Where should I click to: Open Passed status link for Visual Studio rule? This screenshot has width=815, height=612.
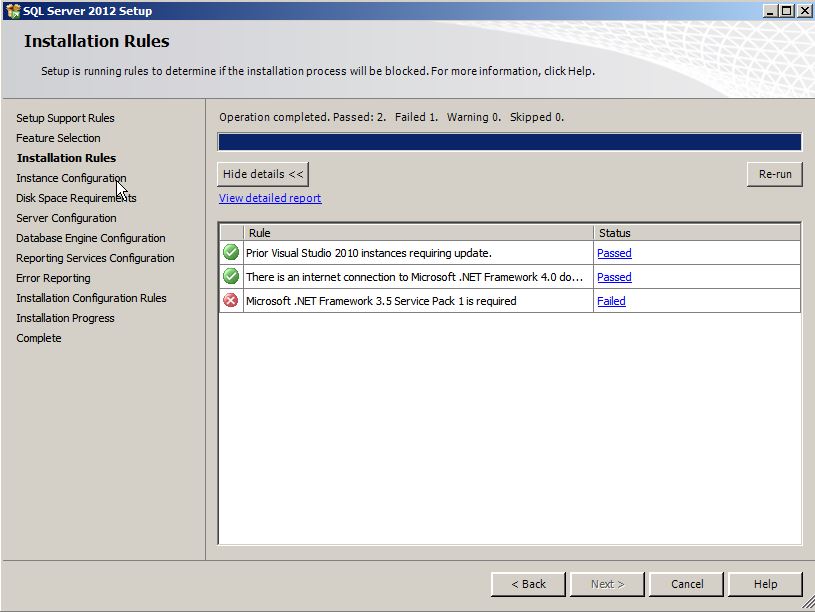coord(614,253)
